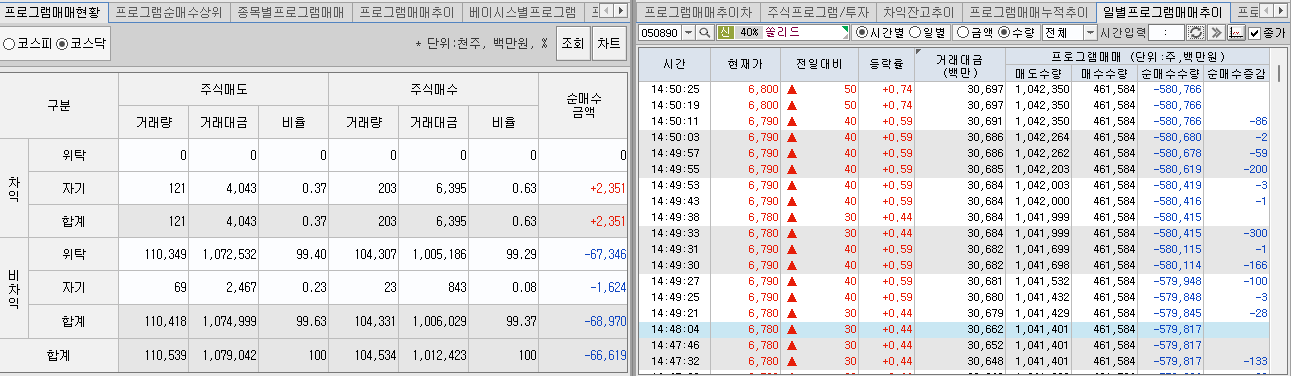This screenshot has width=1291, height=376.
Task: Click total buy amount 1,012,423
Action: click(434, 355)
